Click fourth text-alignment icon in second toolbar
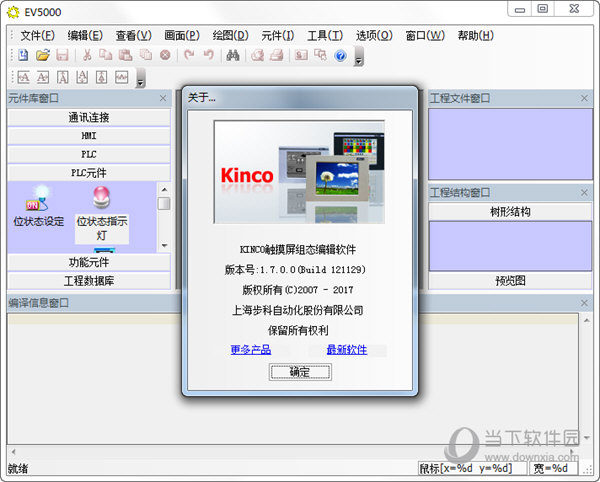 [82, 78]
